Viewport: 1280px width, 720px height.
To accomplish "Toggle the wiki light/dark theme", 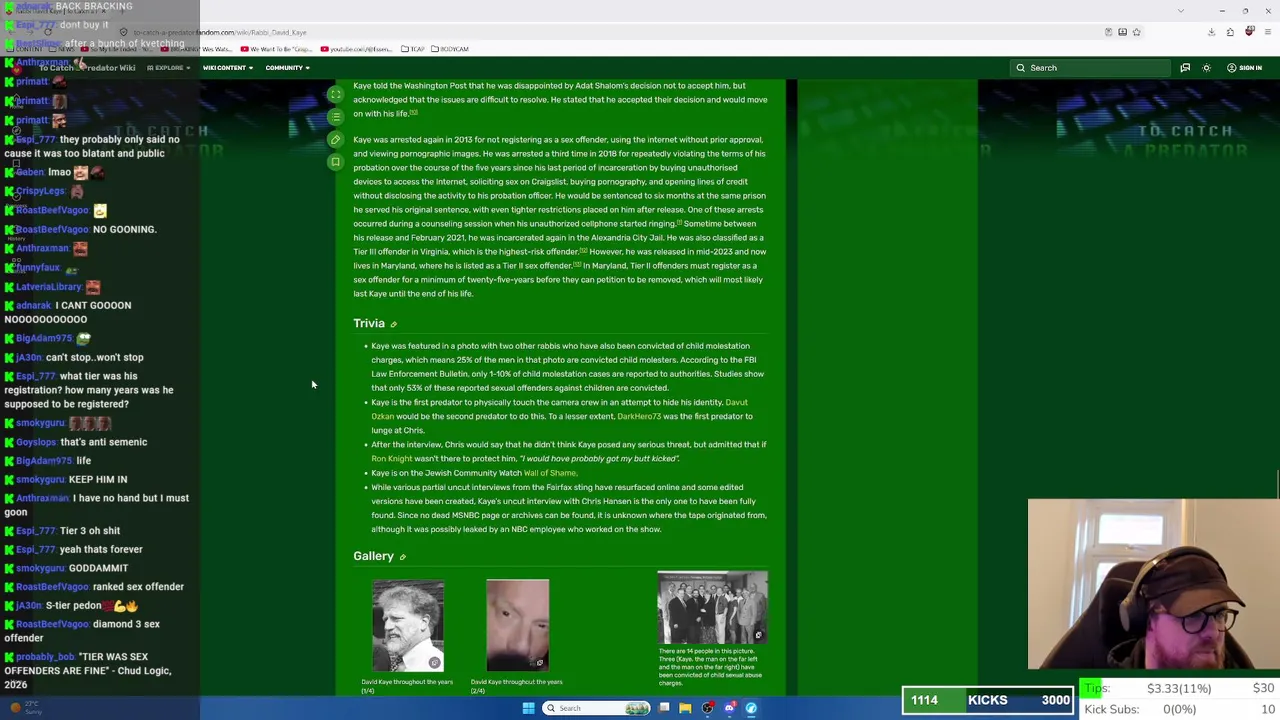I will [1206, 68].
